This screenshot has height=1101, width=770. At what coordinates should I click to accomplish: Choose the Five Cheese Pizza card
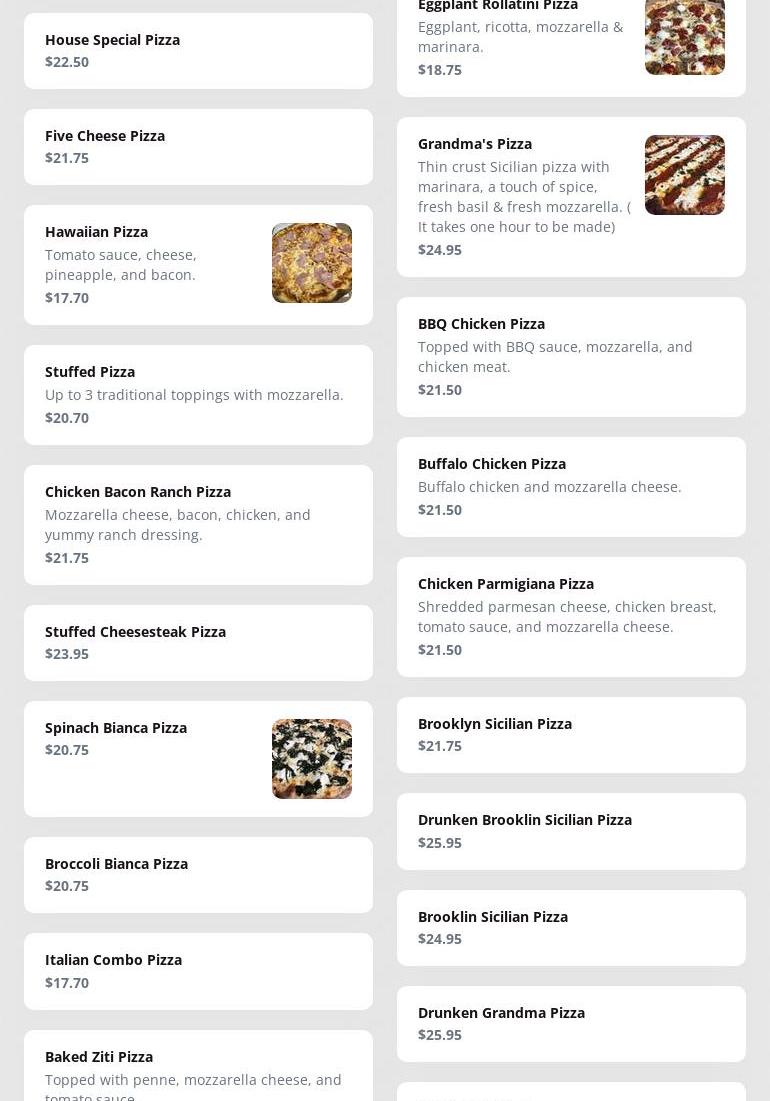tap(198, 147)
